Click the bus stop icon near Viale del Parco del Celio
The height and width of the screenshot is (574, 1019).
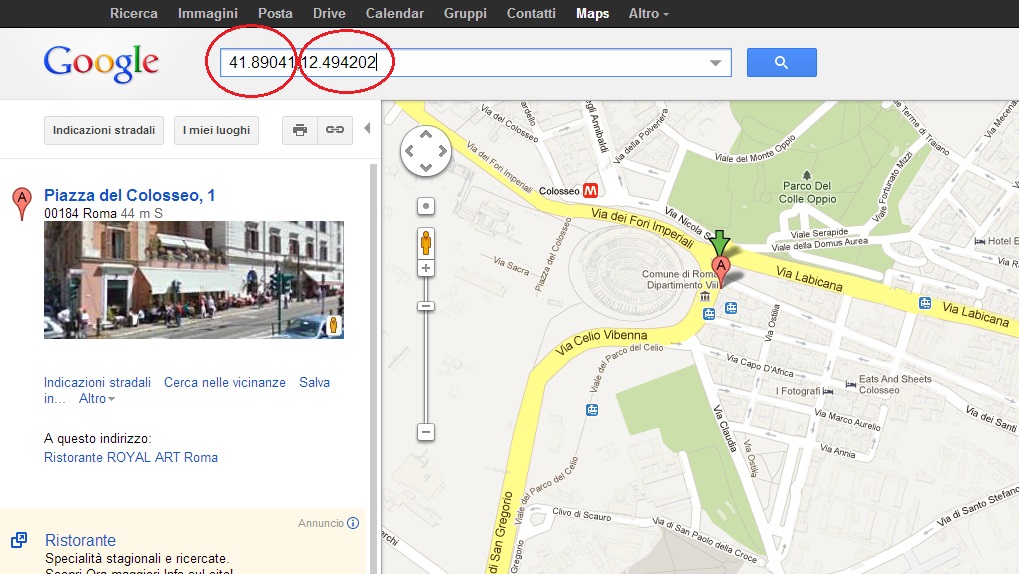[592, 410]
